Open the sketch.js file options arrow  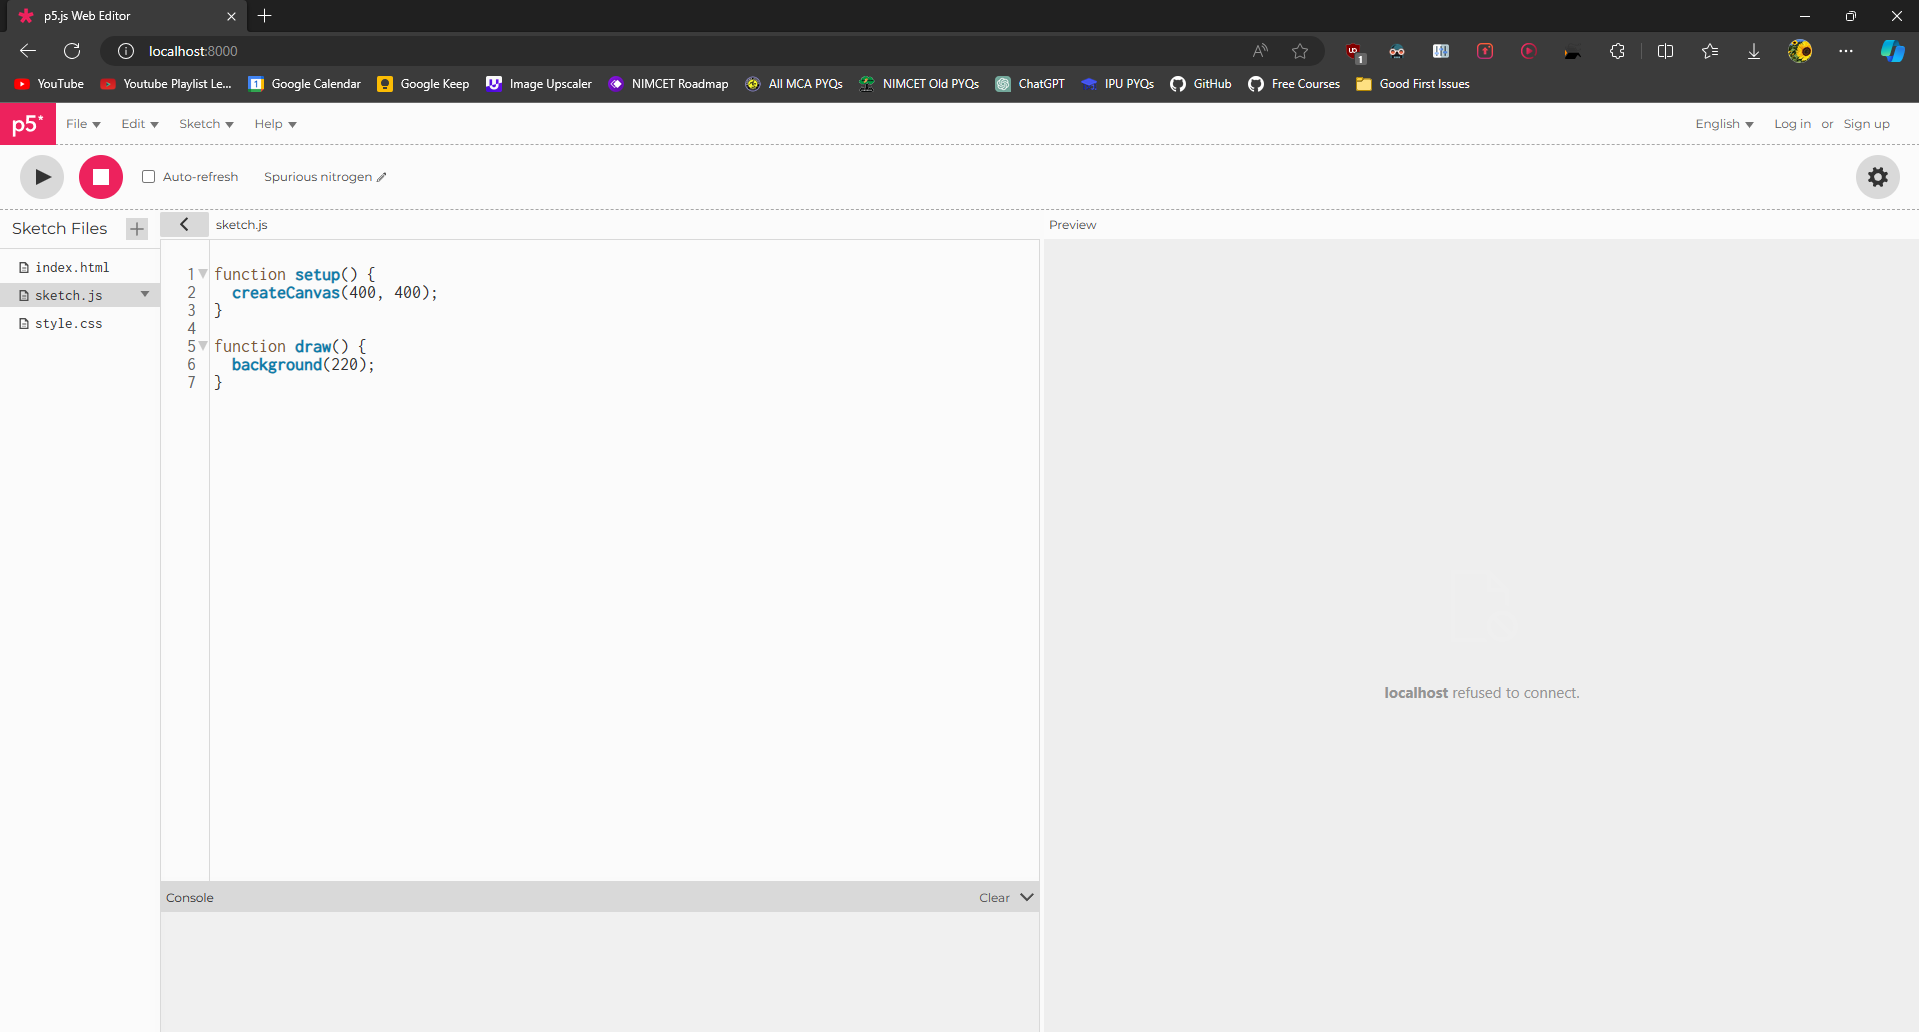tap(145, 294)
